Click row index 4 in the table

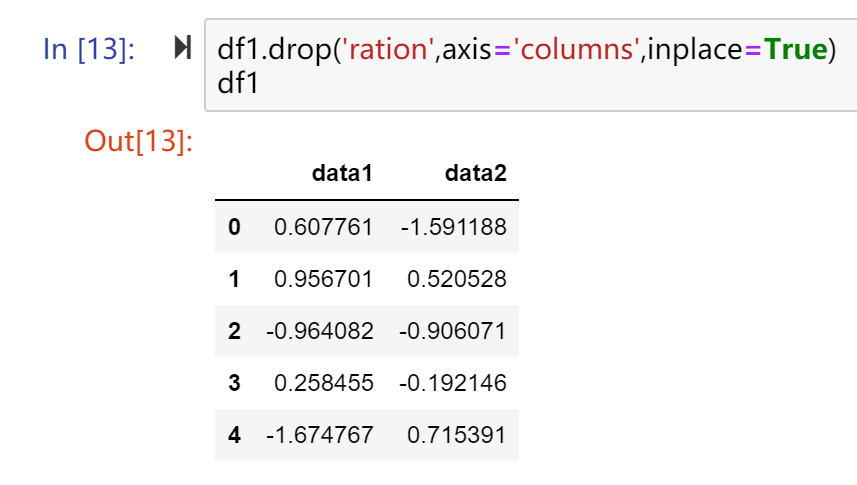pos(234,435)
